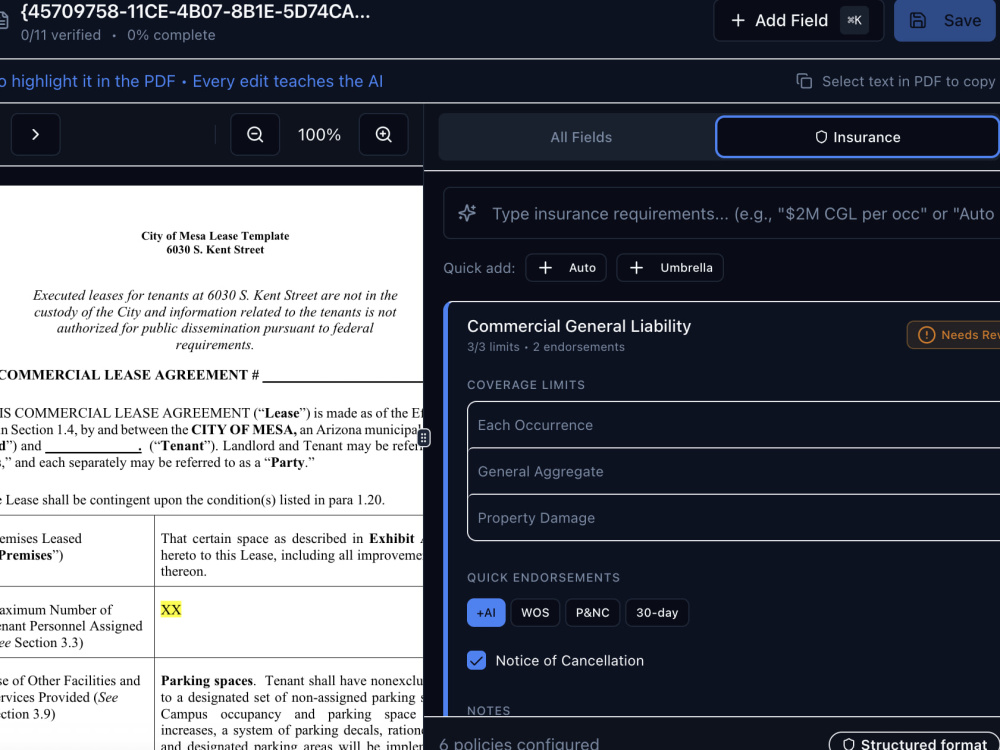Click the COMMERCIAL LEASE AGREEMENT # heading in PDF
Viewport: 1000px width, 750px height.
coord(129,375)
